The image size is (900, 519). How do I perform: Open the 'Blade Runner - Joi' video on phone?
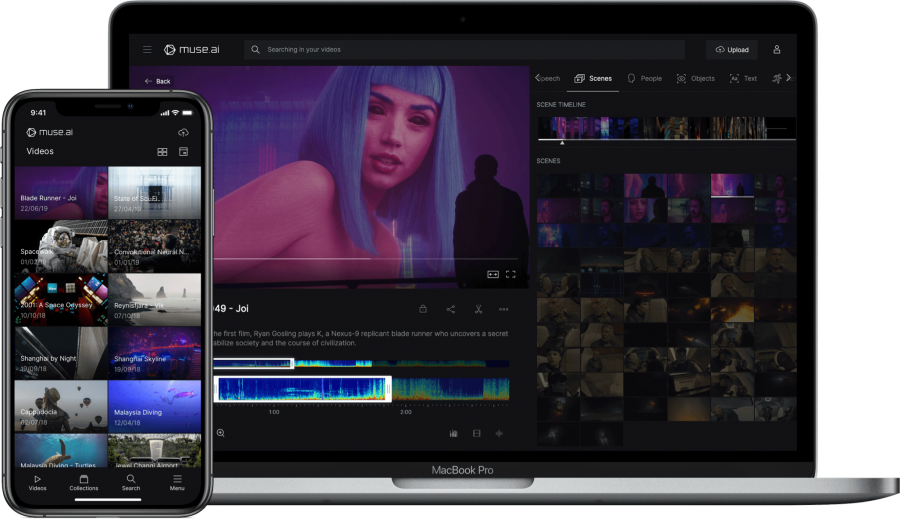coord(61,193)
